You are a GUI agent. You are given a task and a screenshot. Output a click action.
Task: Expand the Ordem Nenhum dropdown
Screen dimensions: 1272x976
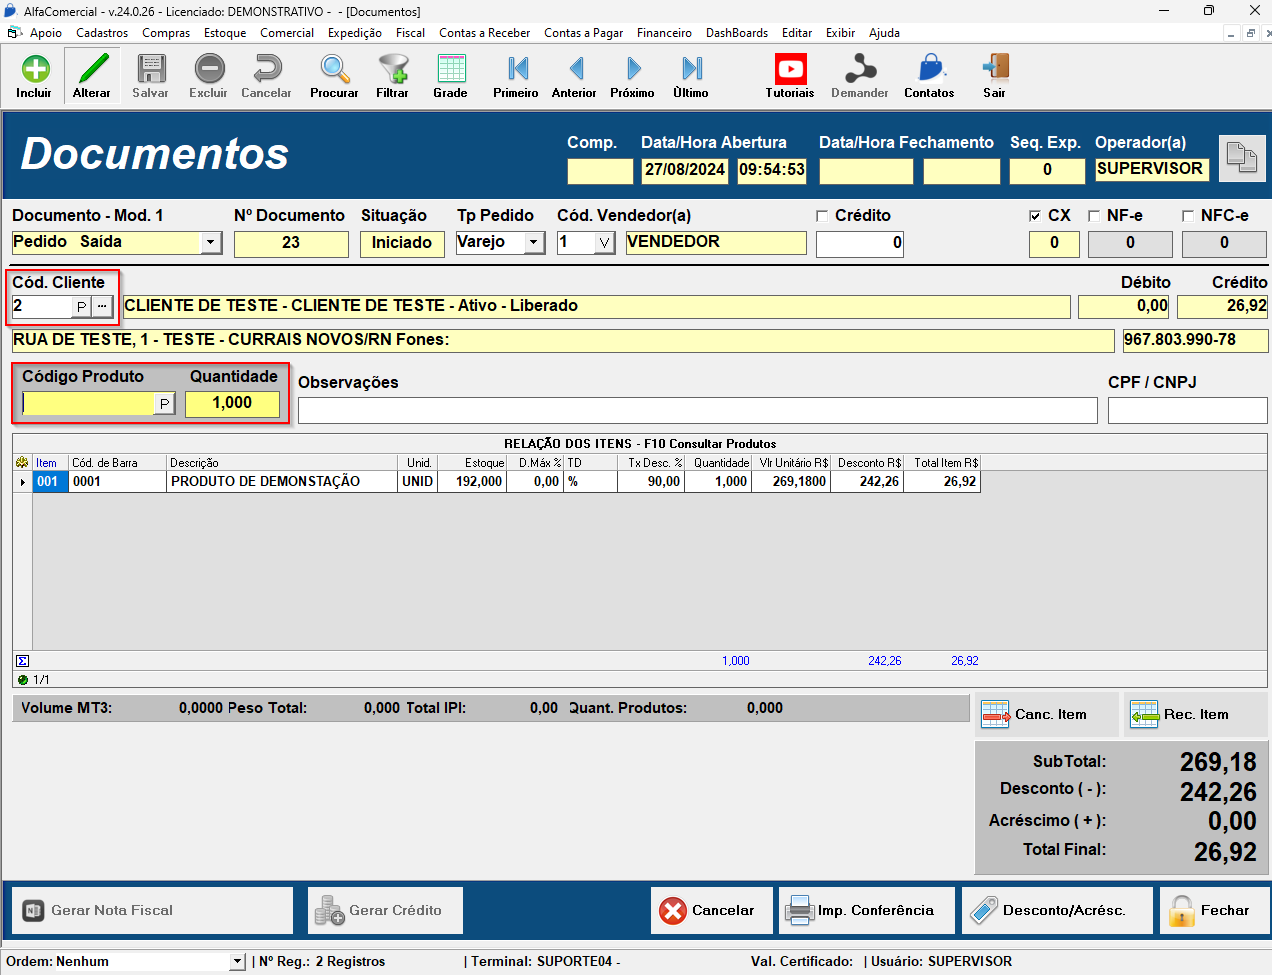pyautogui.click(x=237, y=962)
